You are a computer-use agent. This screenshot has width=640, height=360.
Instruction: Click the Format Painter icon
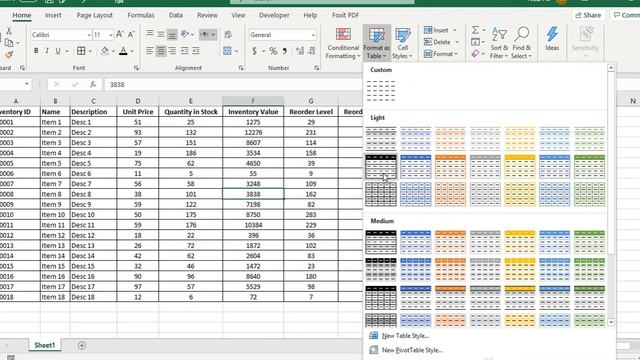tap(9, 55)
